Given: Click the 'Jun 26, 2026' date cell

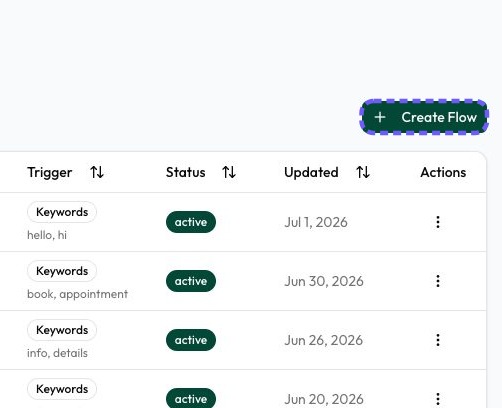Looking at the screenshot, I should pyautogui.click(x=324, y=340).
